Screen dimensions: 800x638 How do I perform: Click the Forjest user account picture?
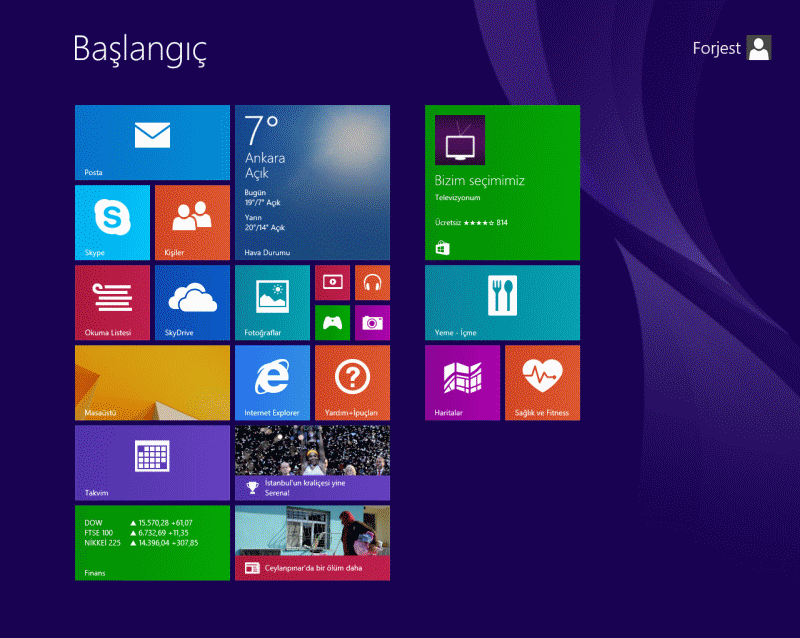click(x=759, y=48)
